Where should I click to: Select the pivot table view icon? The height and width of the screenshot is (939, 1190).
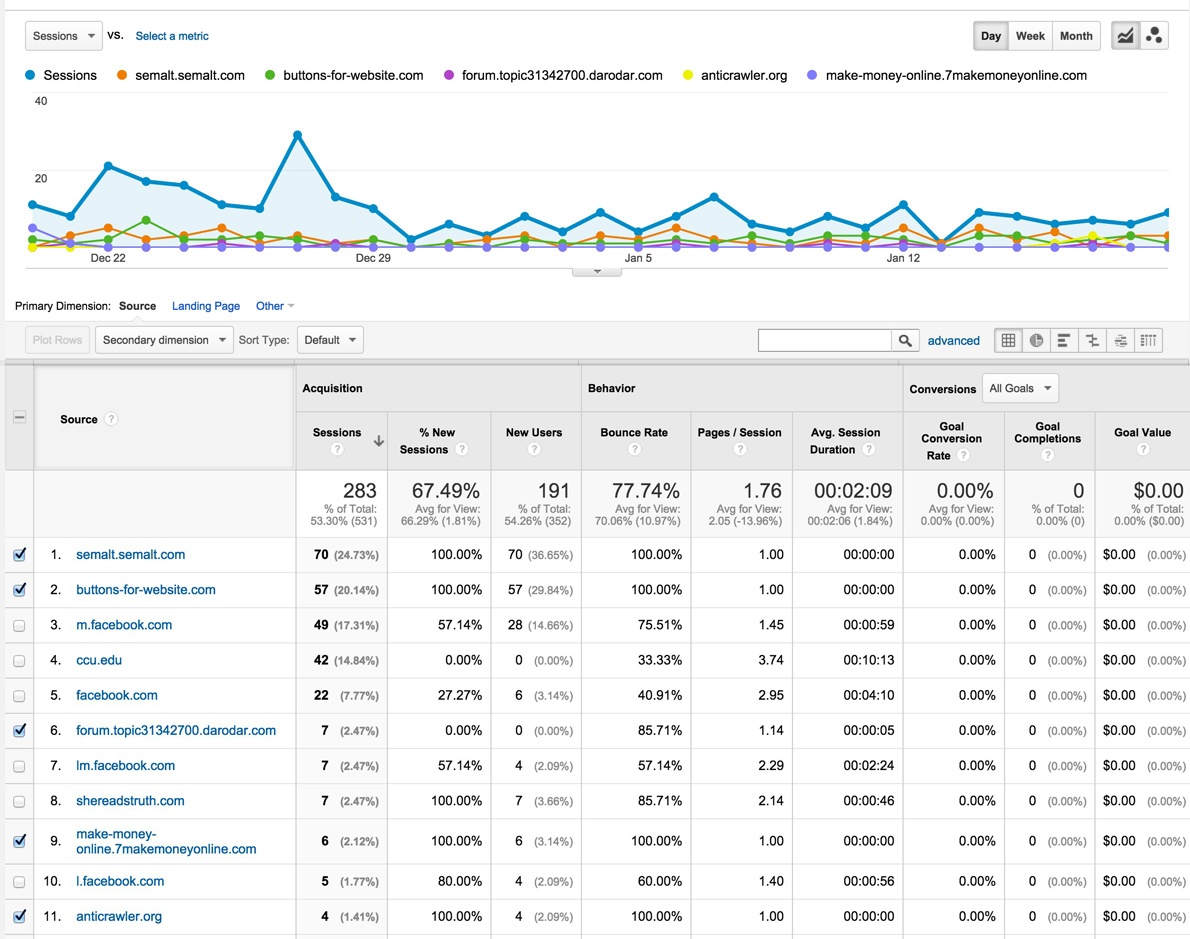coord(1148,341)
